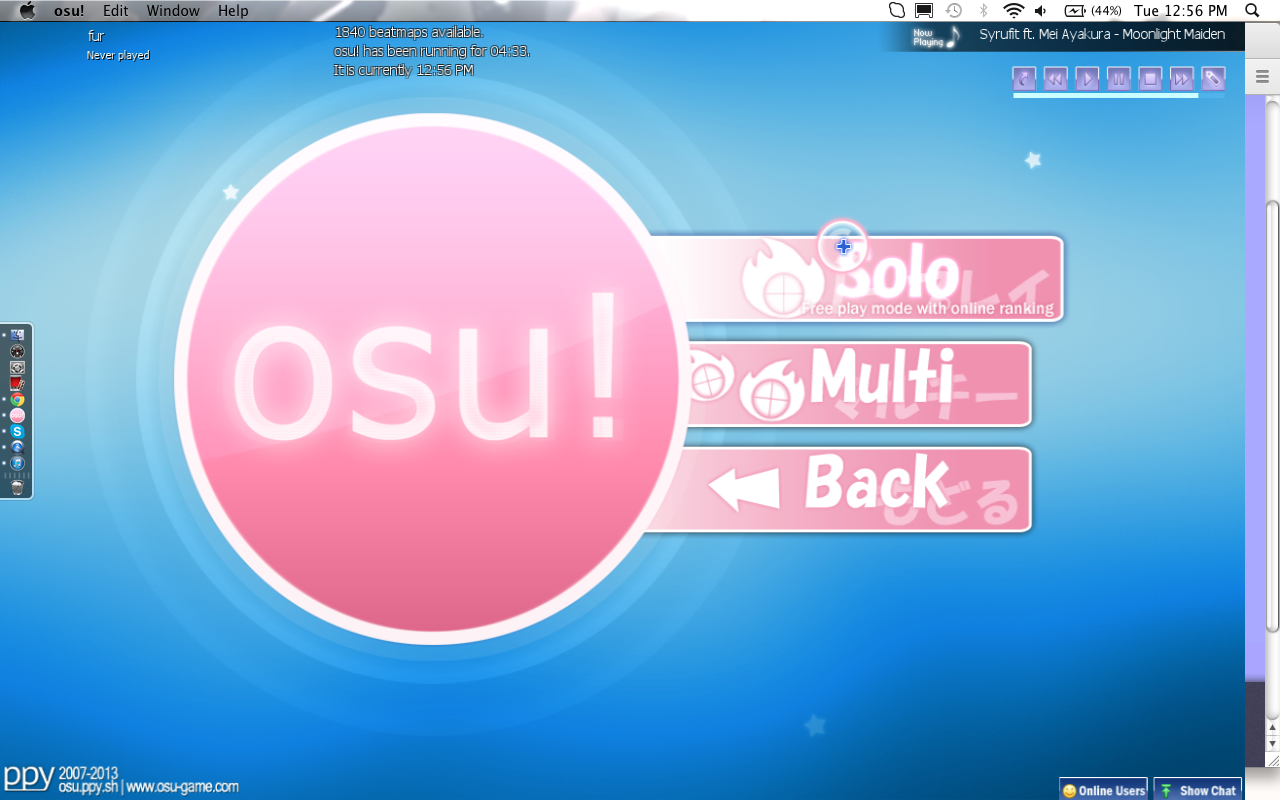Click the menu bar clock Tue 12:56 PM
Viewport: 1280px width, 800px height.
[x=1181, y=11]
